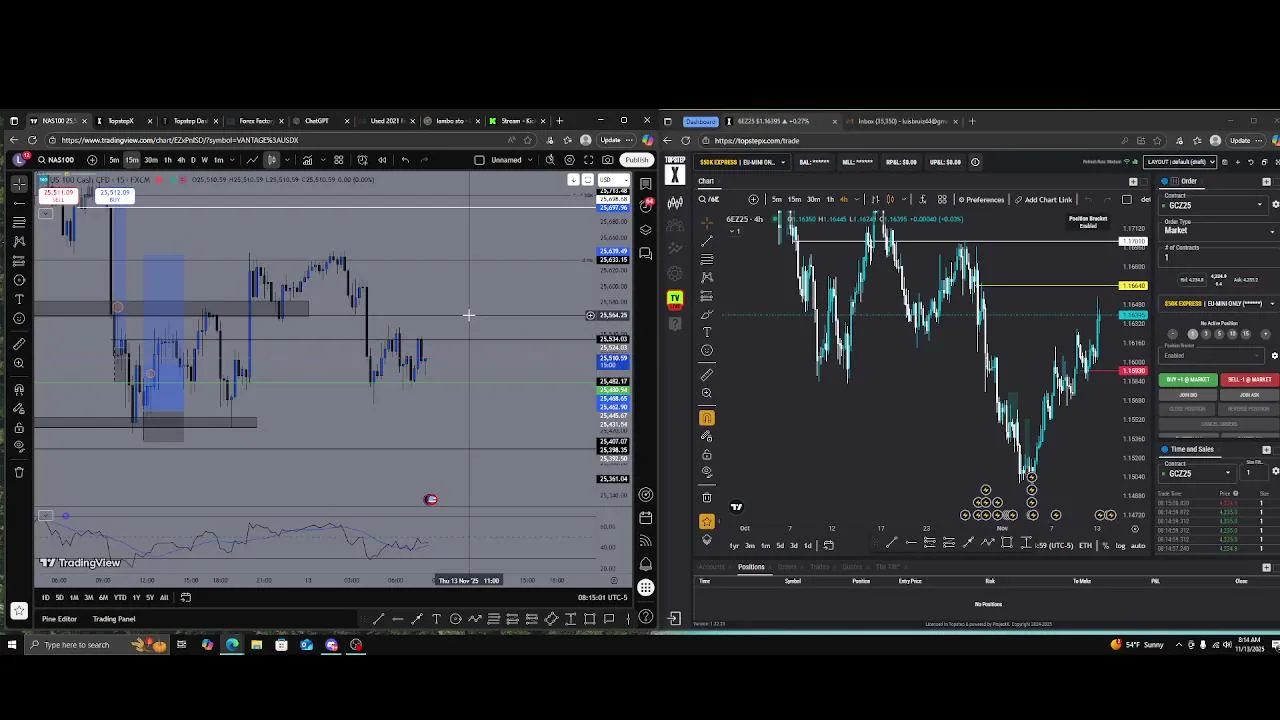Switch to the Forex Factory browser tab
Image resolution: width=1280 pixels, height=720 pixels.
point(256,121)
